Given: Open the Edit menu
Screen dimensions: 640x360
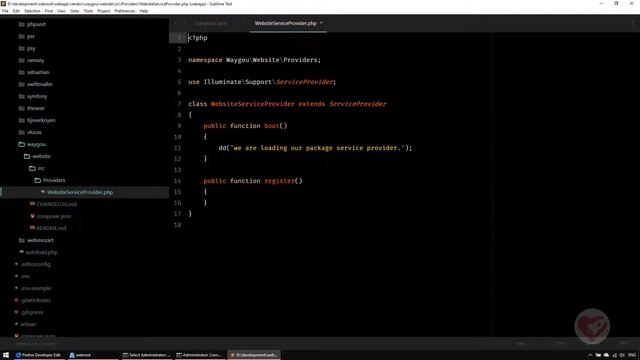Looking at the screenshot, I should click(16, 11).
